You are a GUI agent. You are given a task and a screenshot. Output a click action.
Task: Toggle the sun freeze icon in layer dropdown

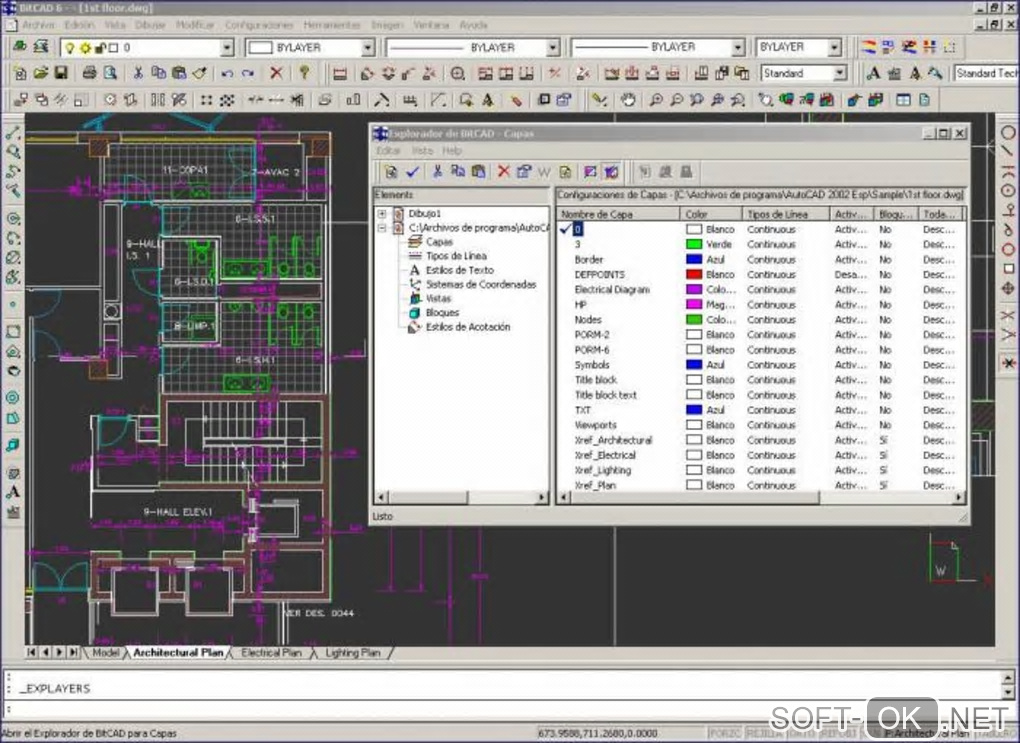86,47
